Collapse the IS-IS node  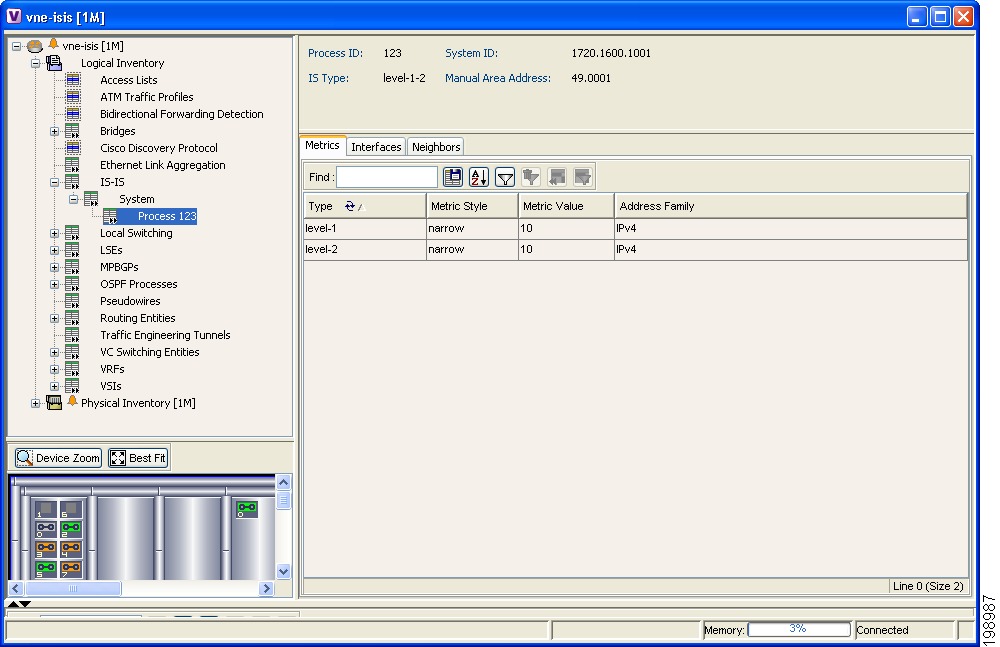point(55,182)
